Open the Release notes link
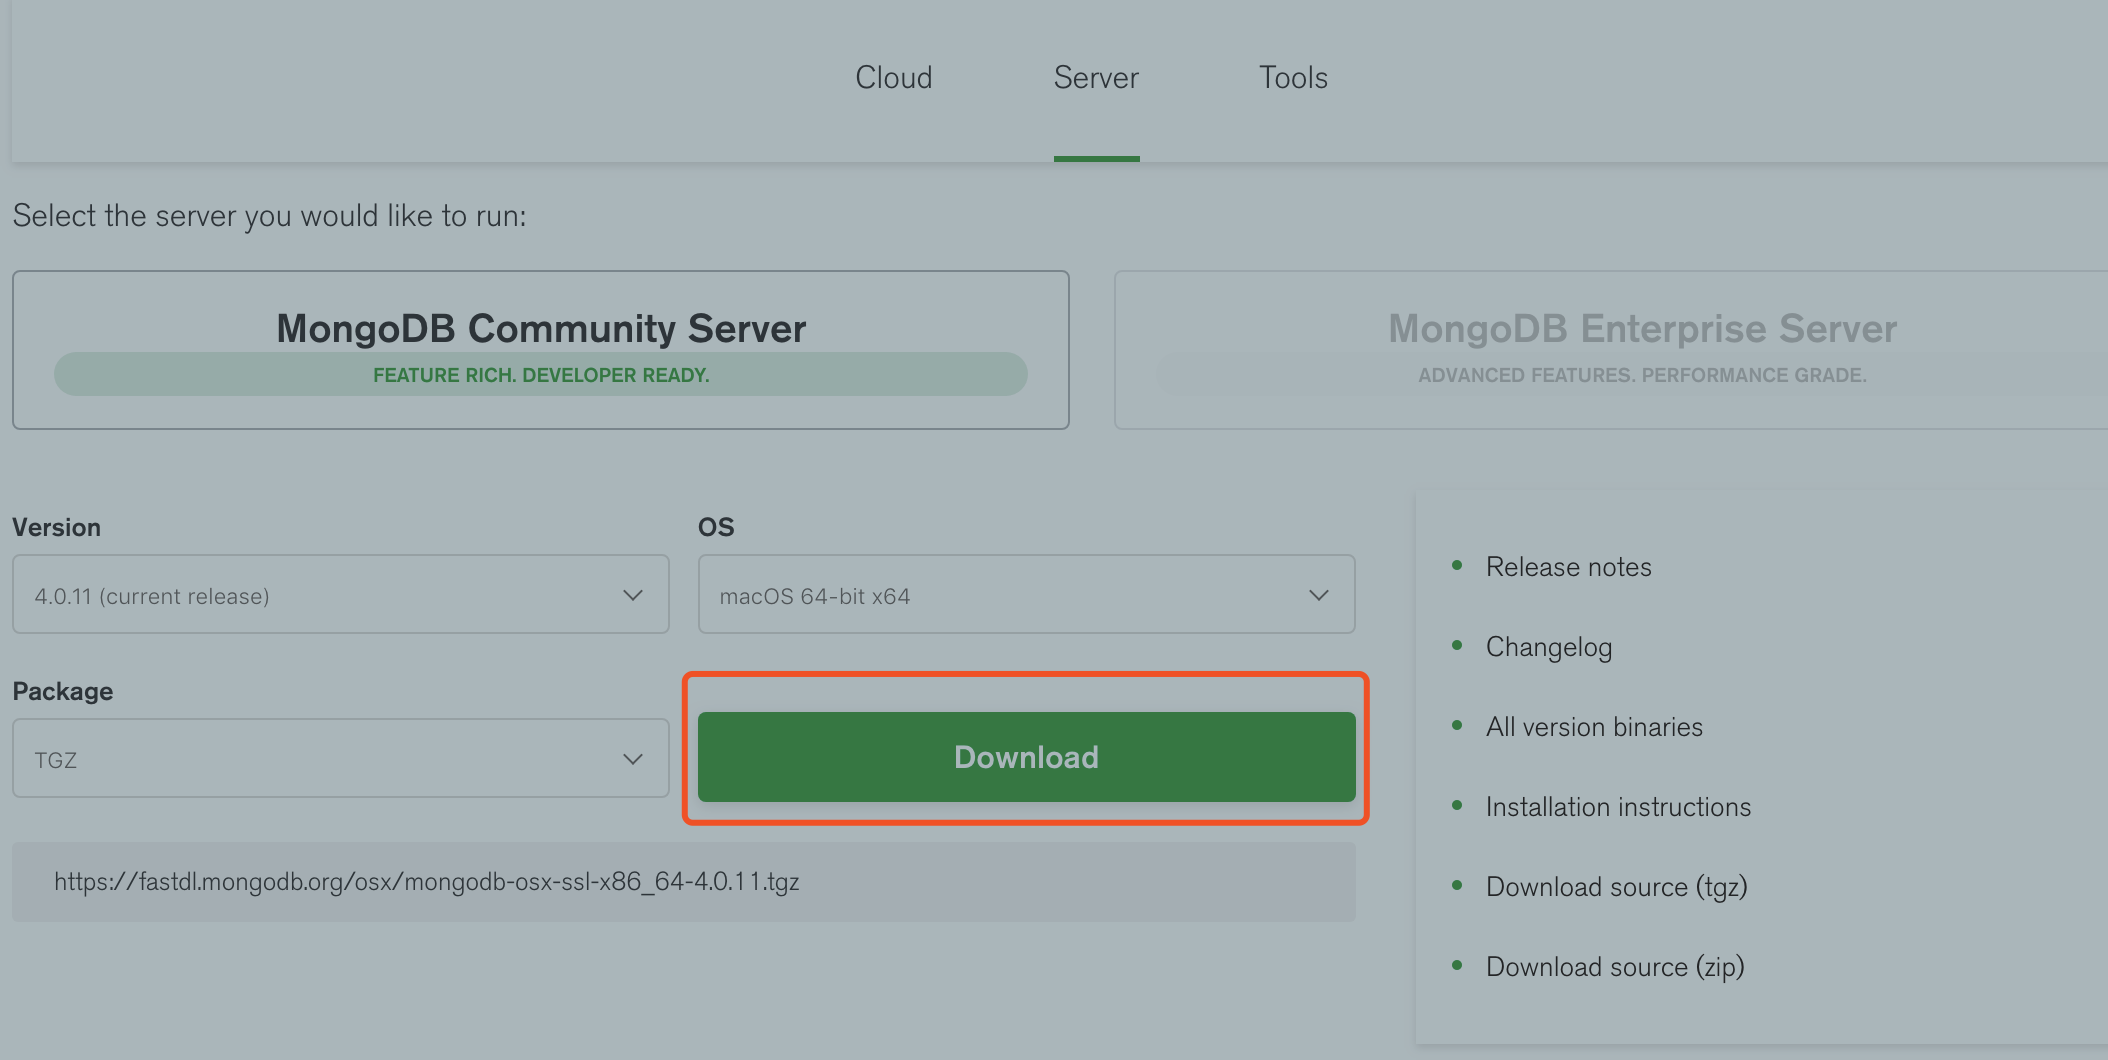Screen dimensions: 2108x1060 (x=1568, y=567)
